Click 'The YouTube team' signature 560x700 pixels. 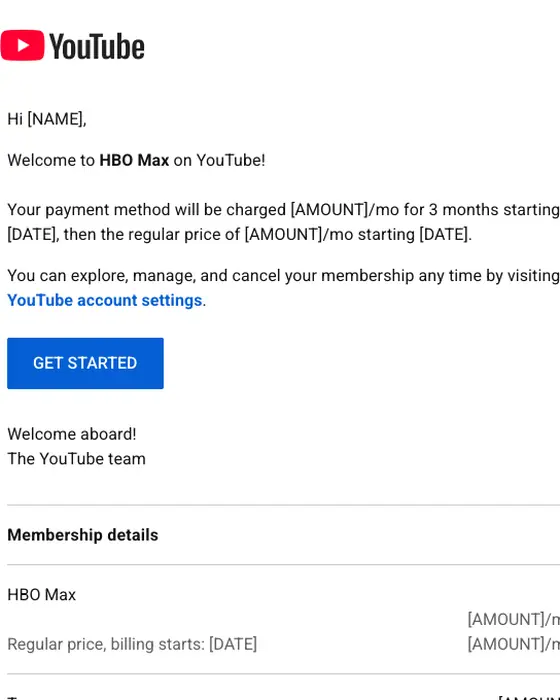76,459
